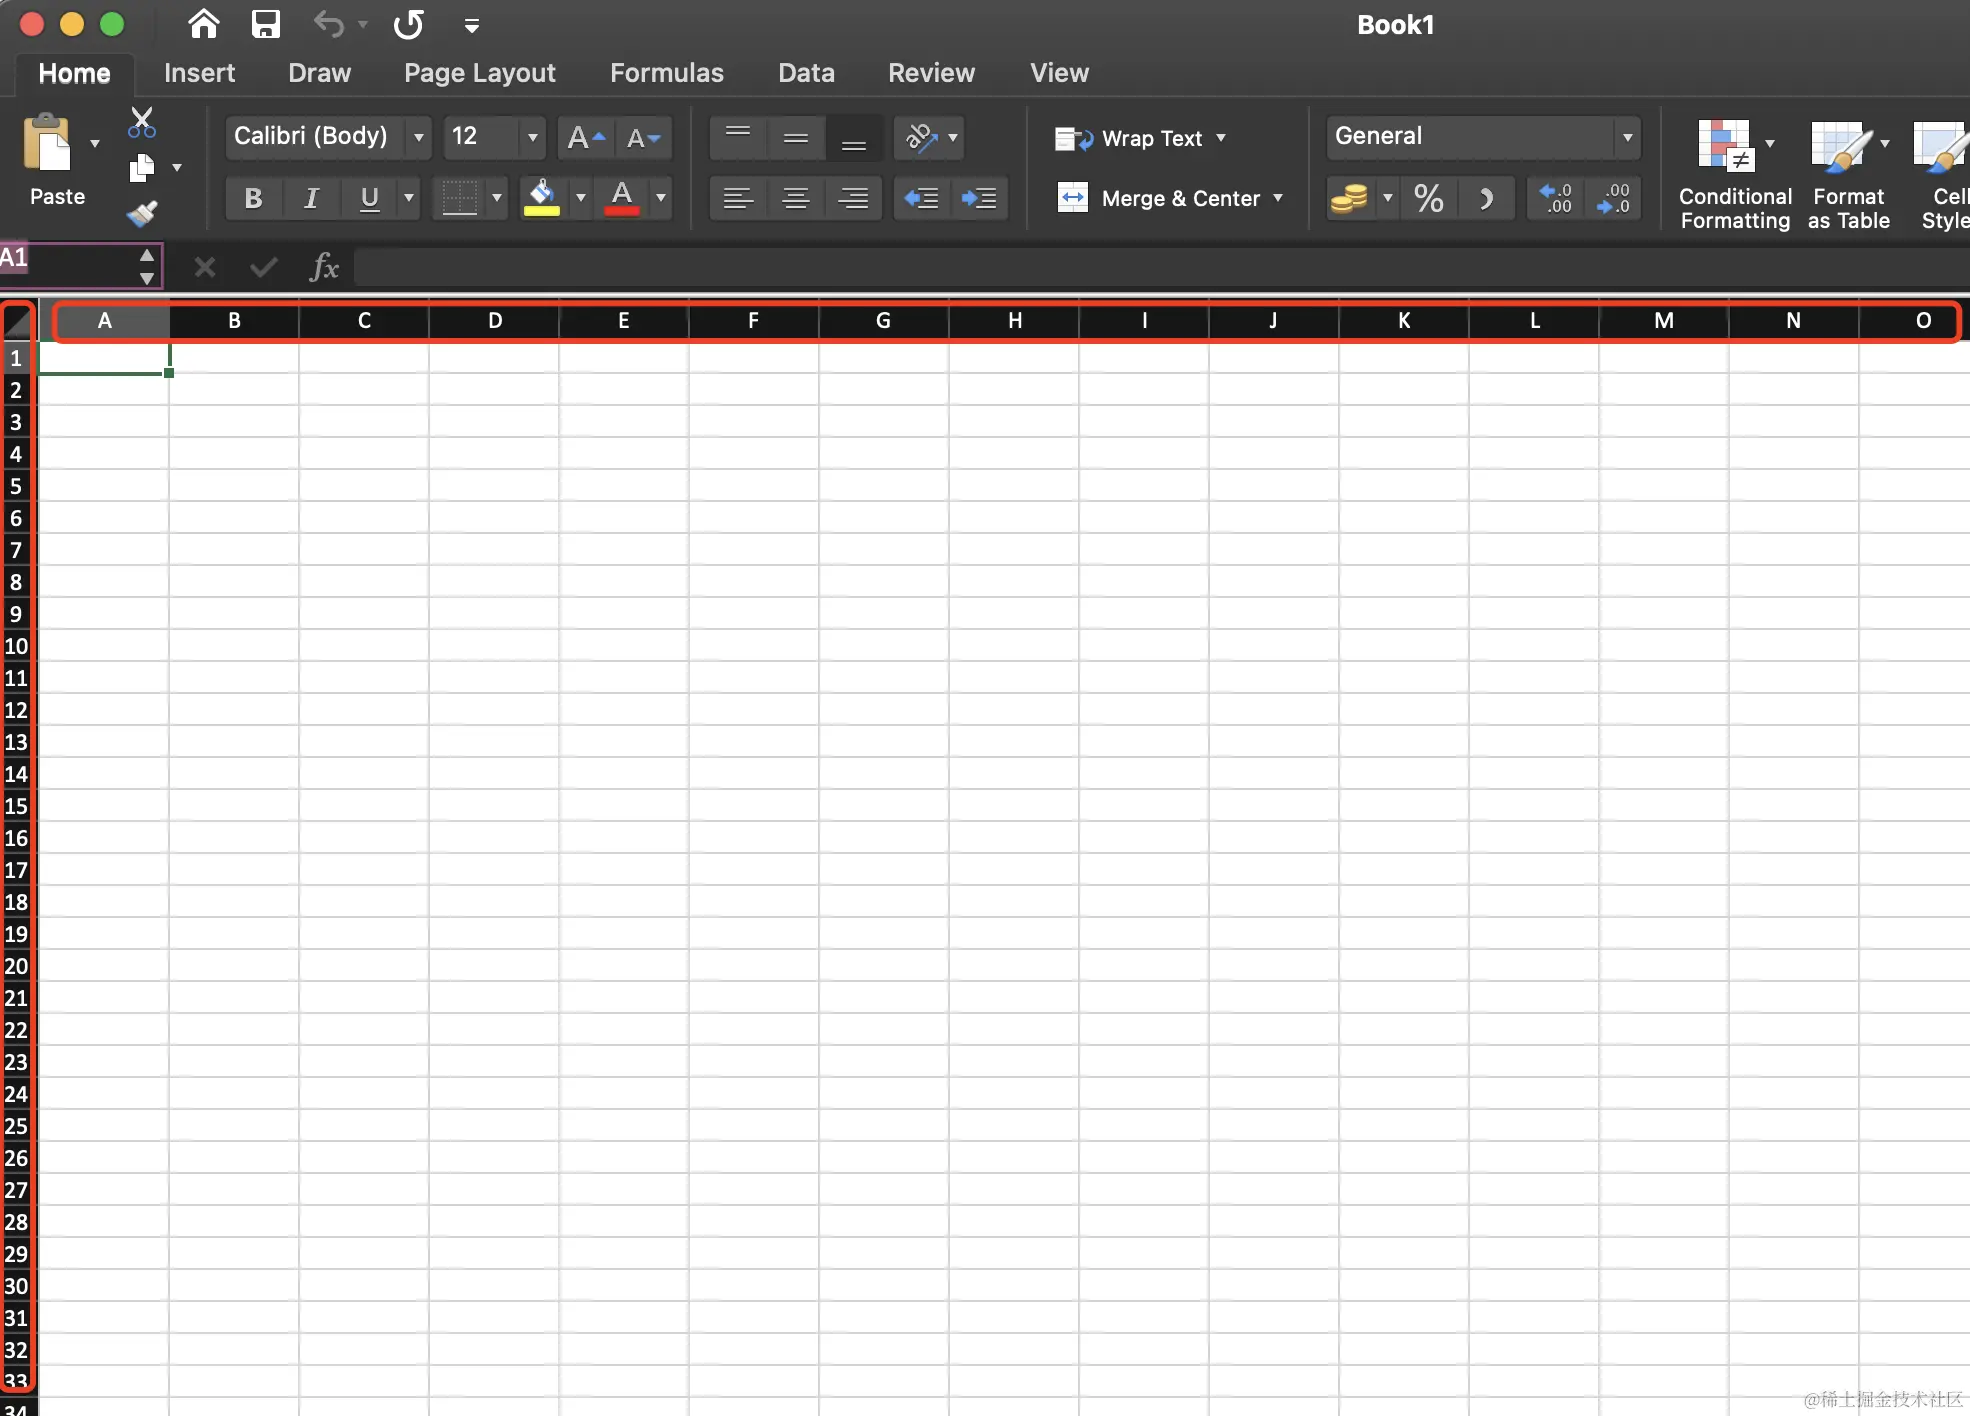Image resolution: width=1970 pixels, height=1416 pixels.
Task: Click the Center text alignment icon
Action: (795, 198)
